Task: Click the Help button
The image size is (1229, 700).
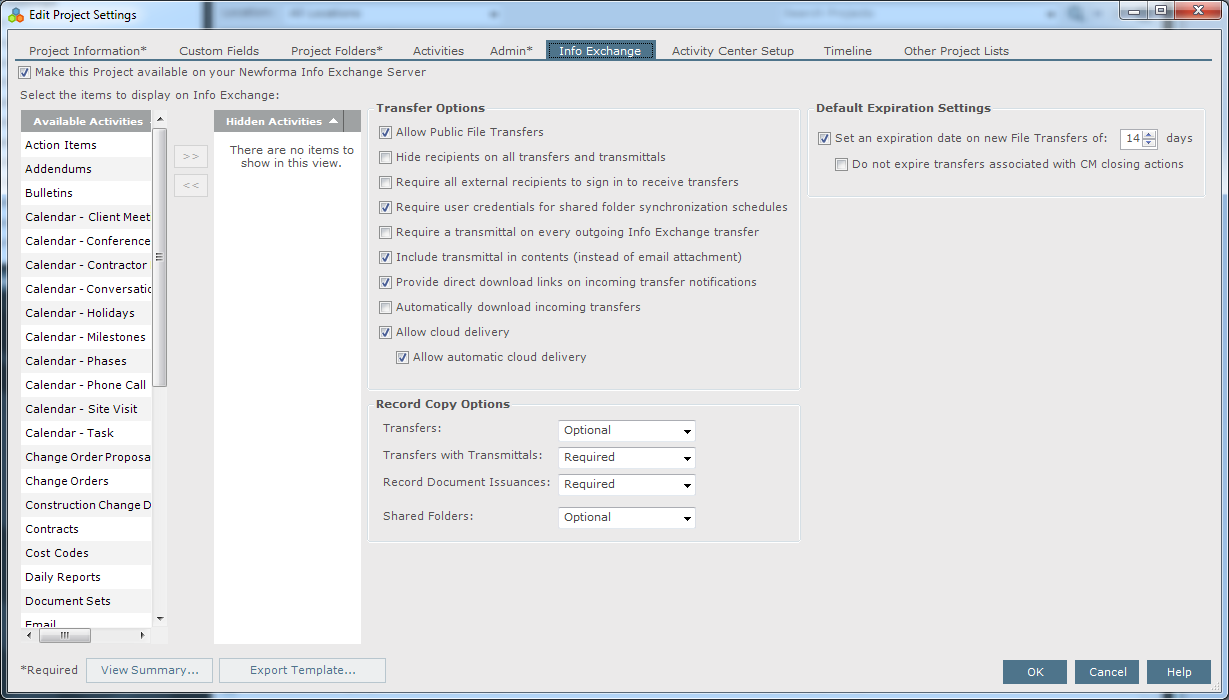Action: click(x=1179, y=672)
